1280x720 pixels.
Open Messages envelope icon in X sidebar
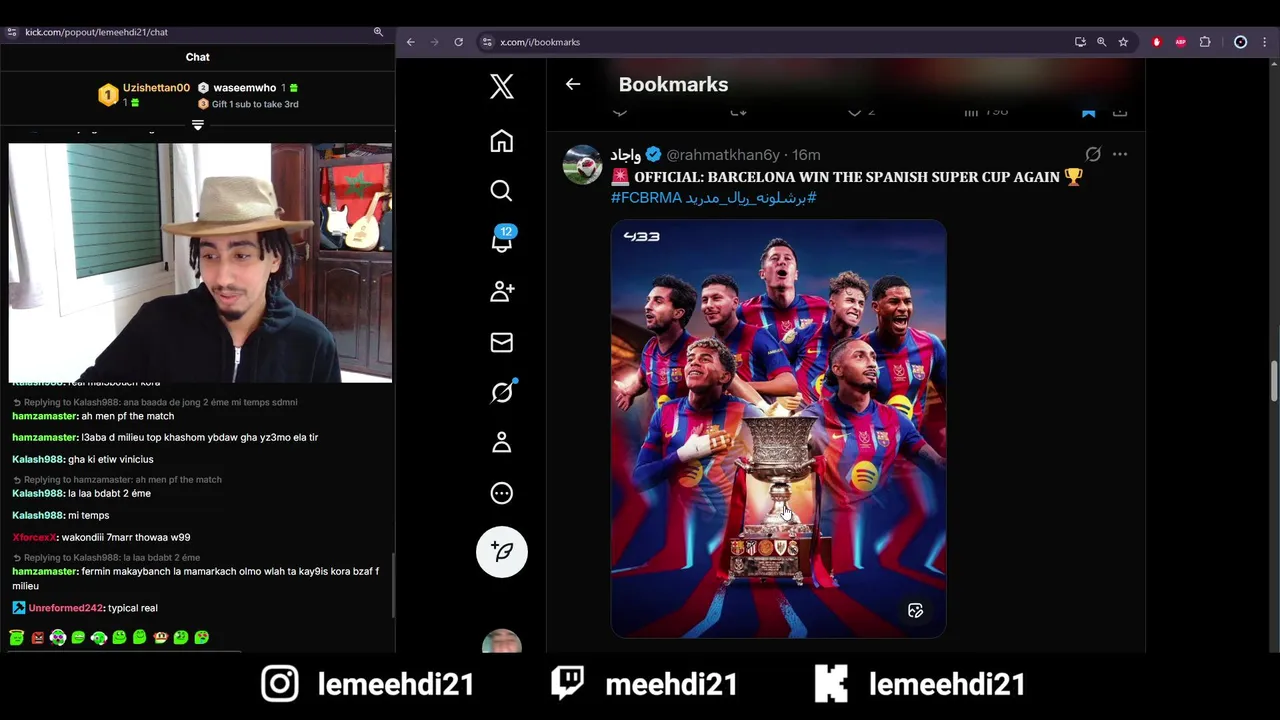(x=502, y=342)
